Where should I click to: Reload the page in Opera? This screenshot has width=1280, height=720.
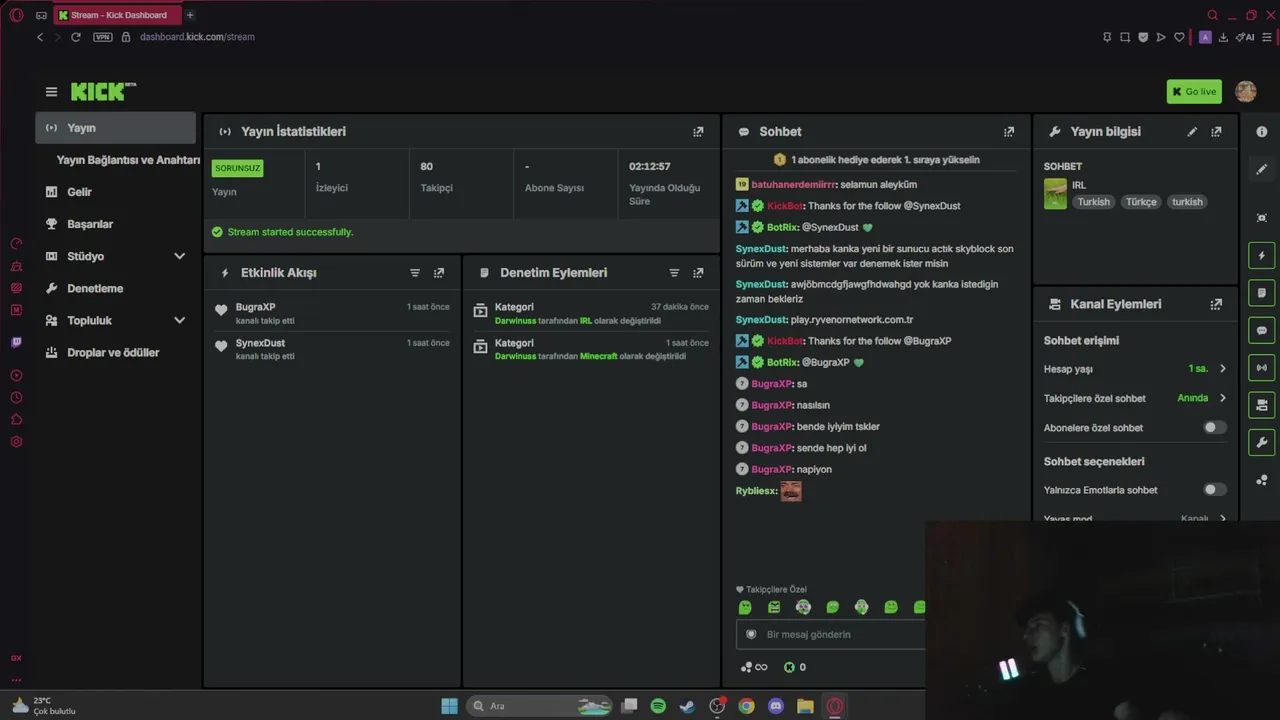[75, 37]
